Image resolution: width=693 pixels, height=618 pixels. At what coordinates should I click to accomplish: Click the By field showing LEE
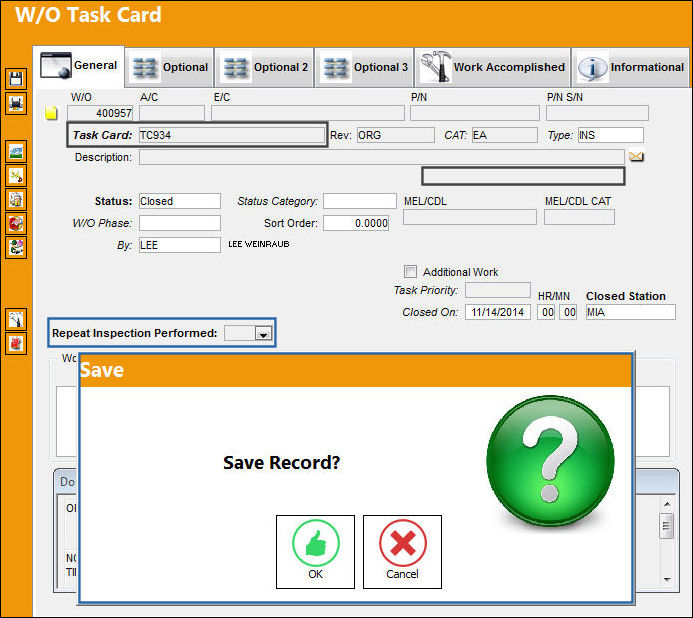180,245
